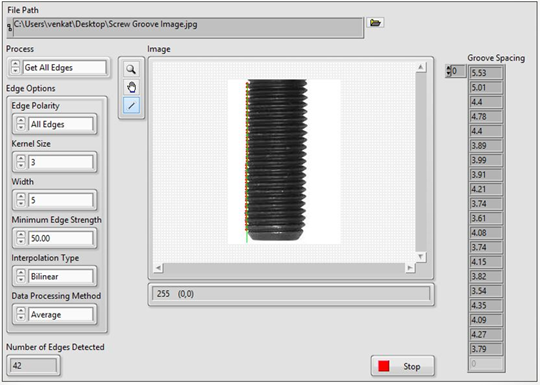This screenshot has height=385, width=540.
Task: Adjust Kernel Size stepper arrows
Action: point(21,162)
